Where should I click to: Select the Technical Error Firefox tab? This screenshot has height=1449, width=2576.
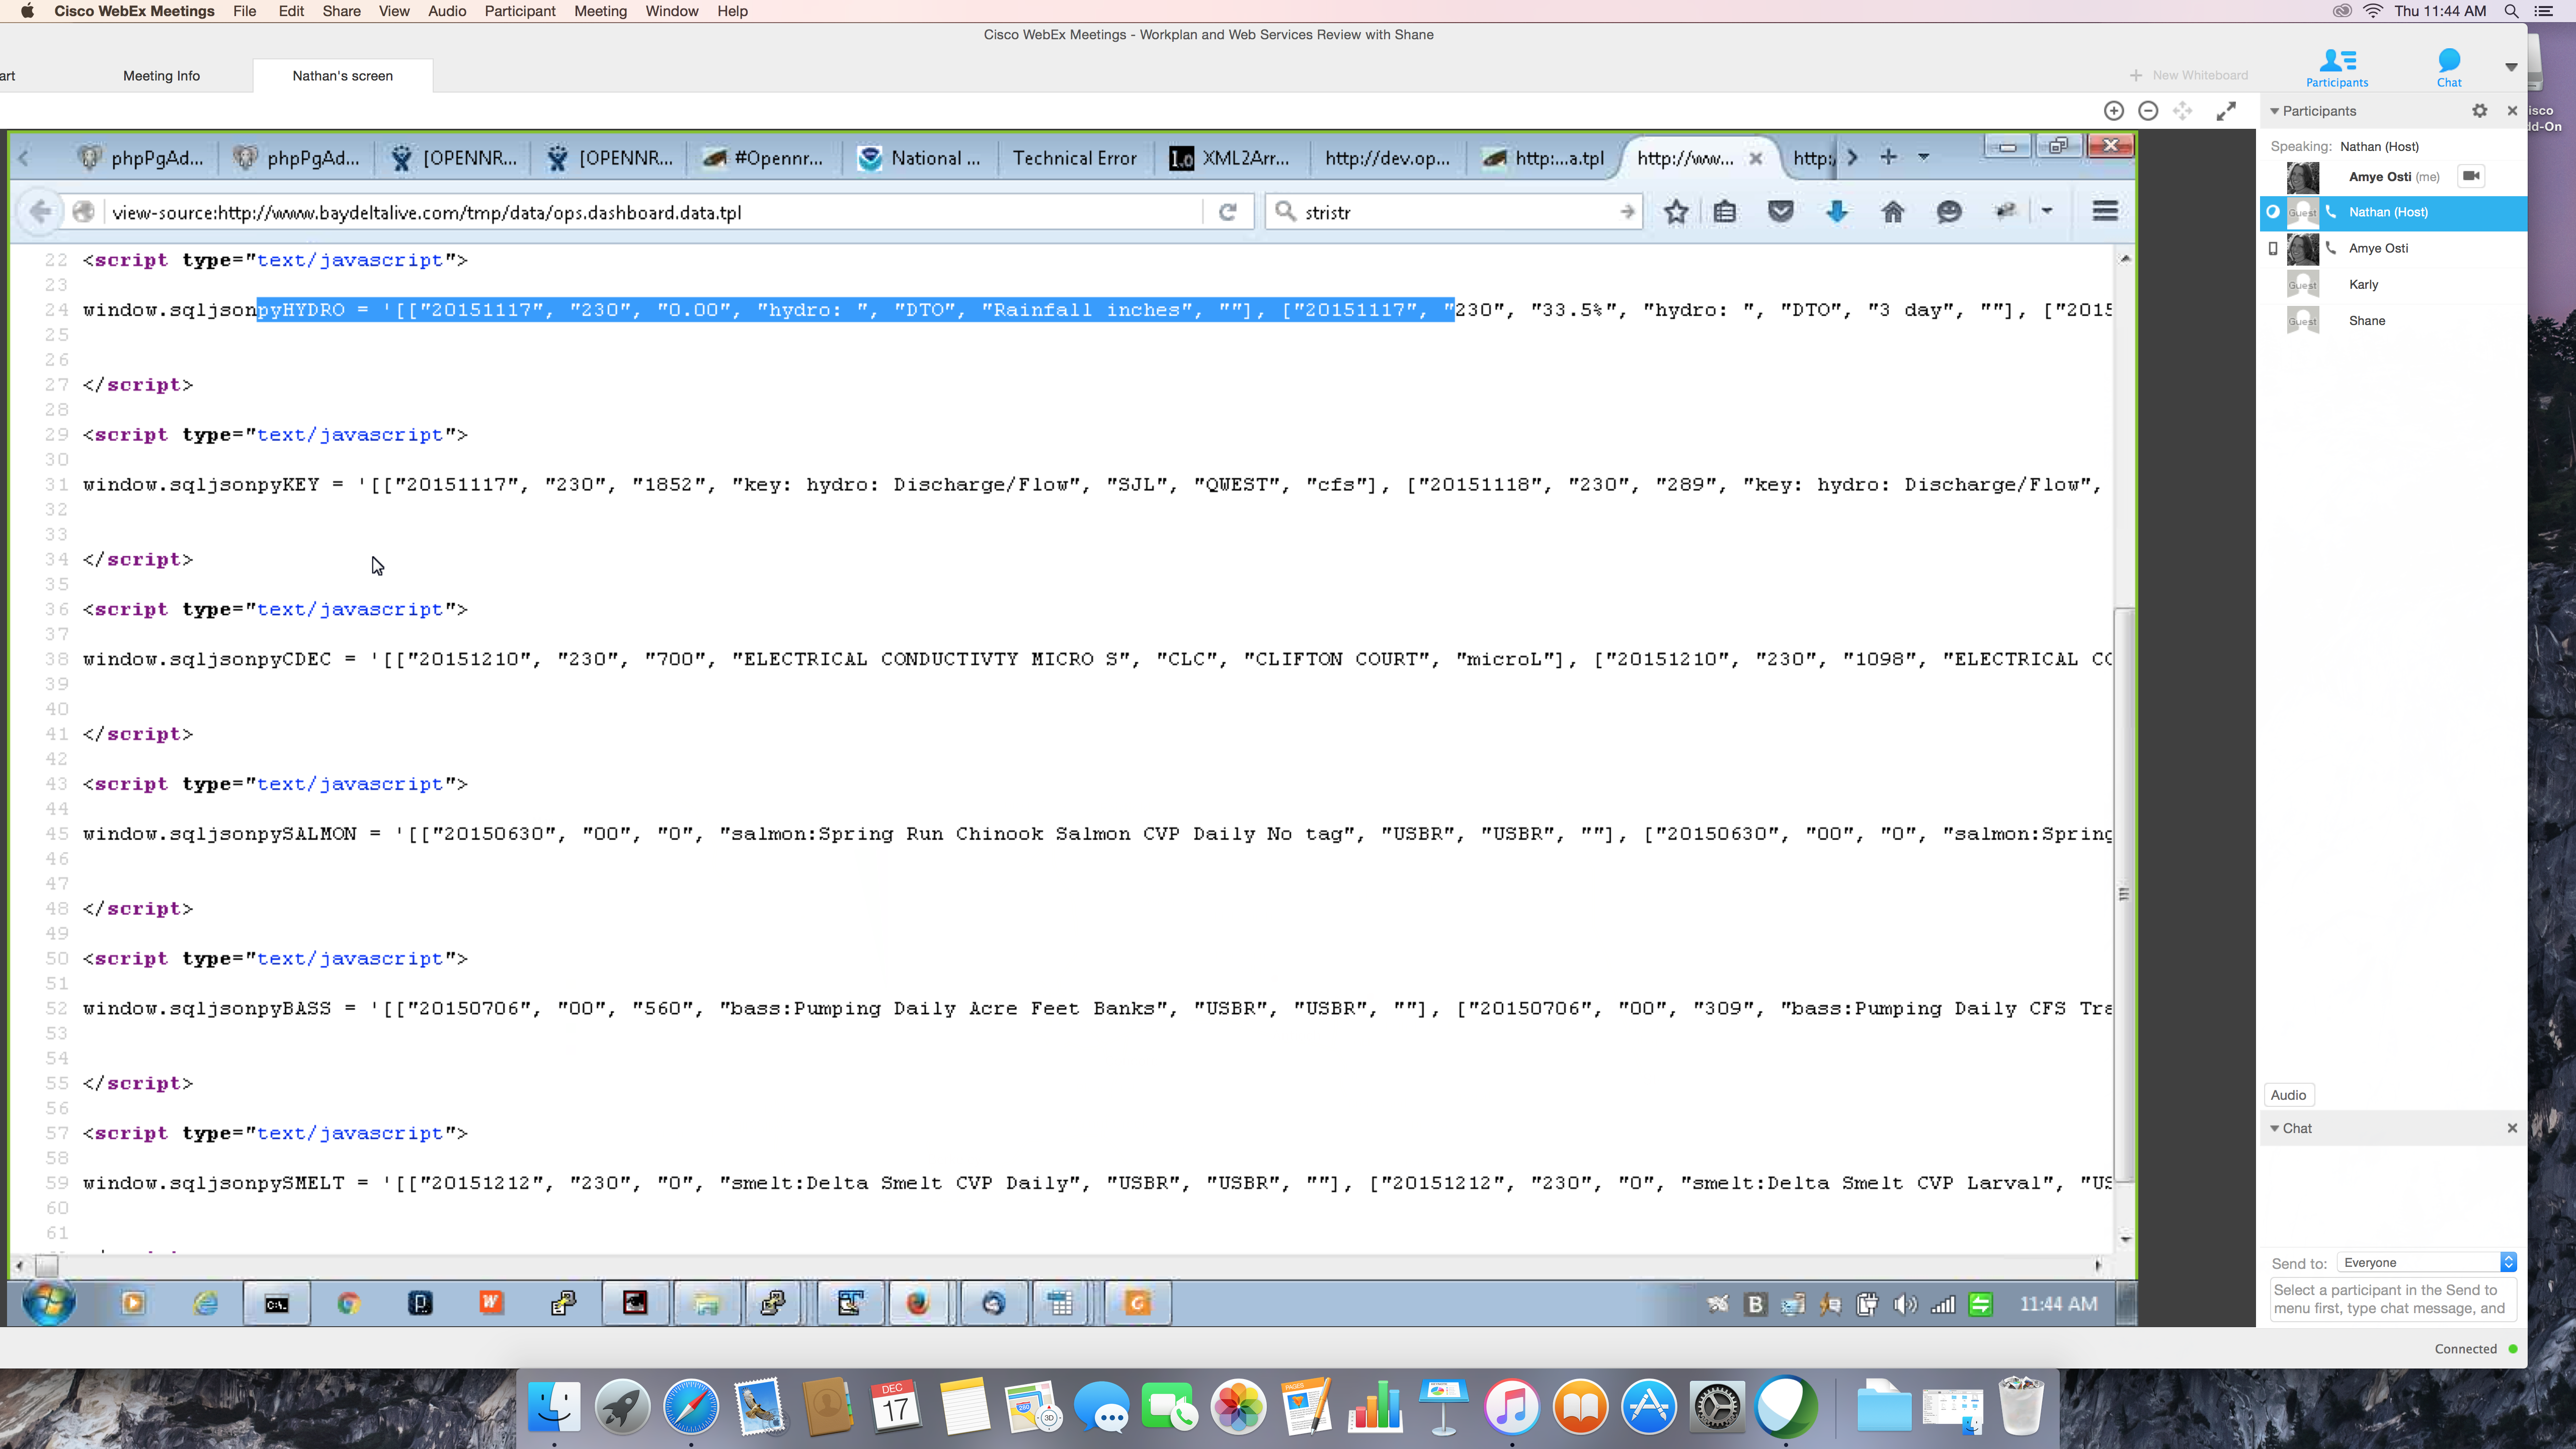(1075, 158)
